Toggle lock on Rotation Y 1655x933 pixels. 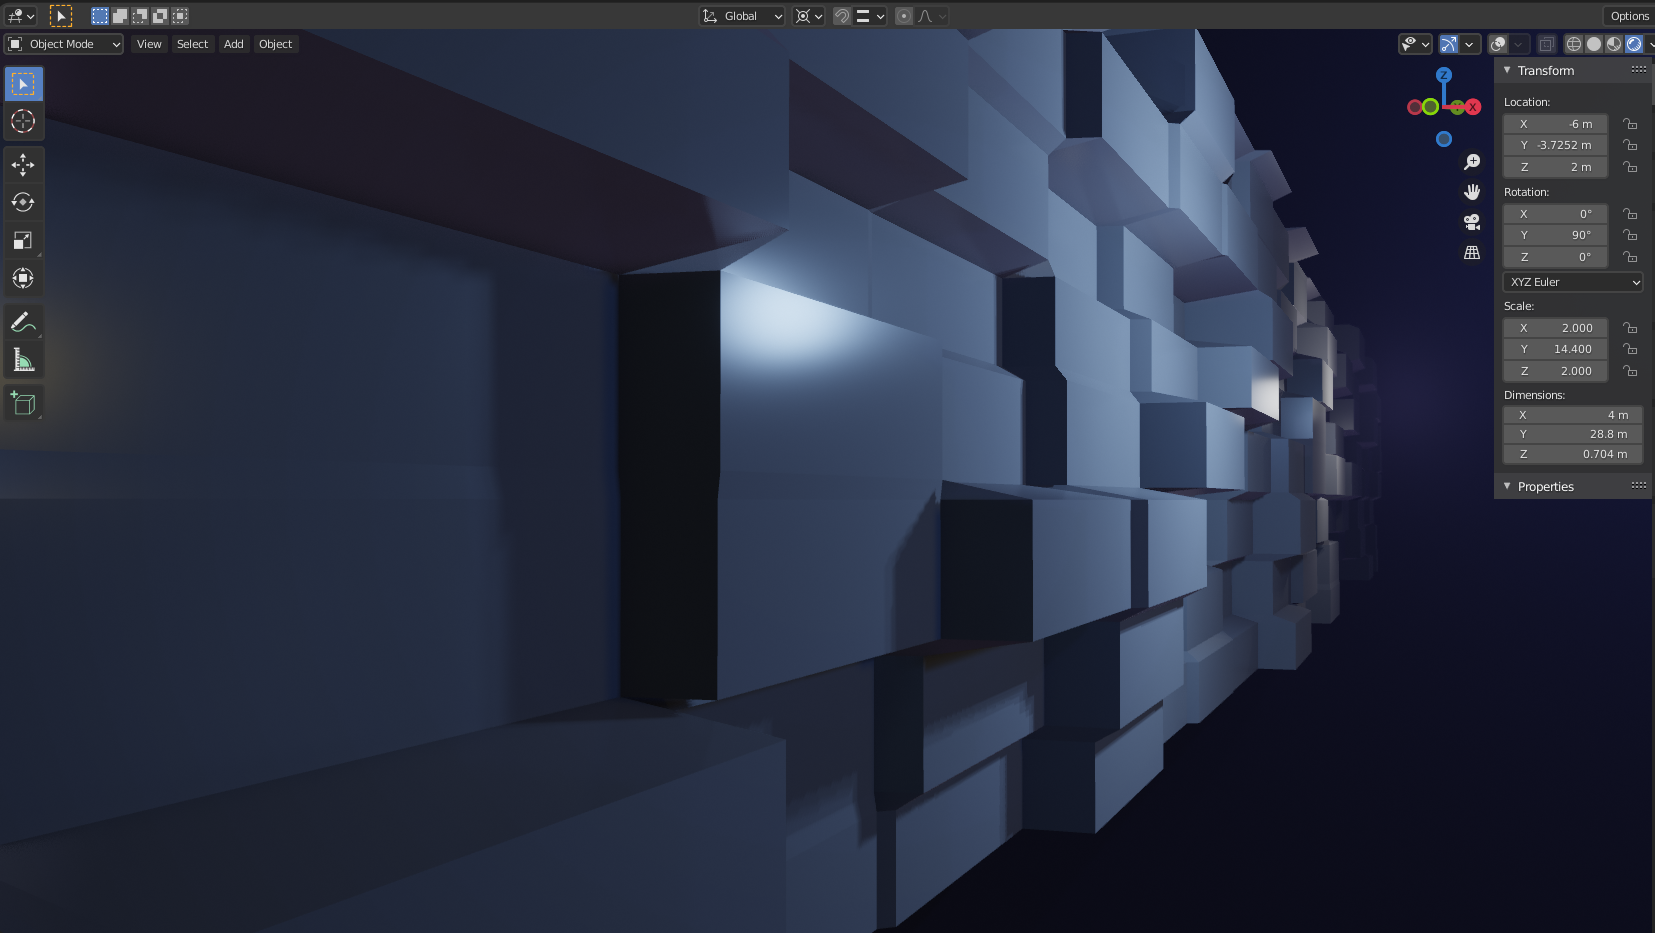click(x=1630, y=235)
